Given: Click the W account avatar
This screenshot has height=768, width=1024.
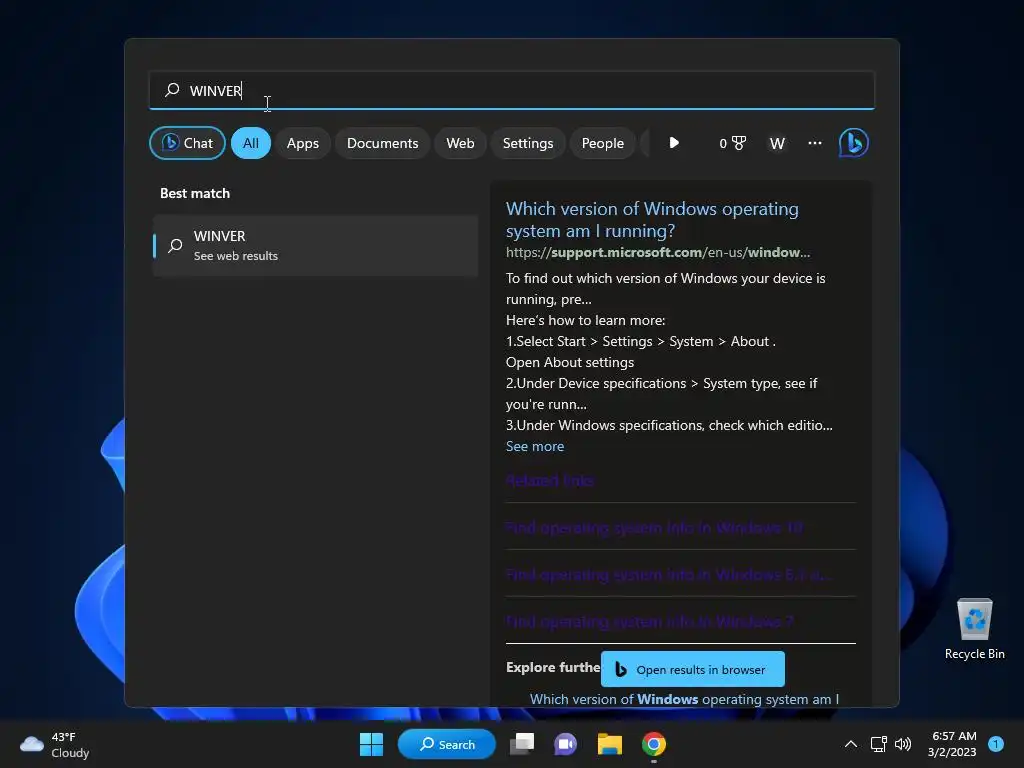Looking at the screenshot, I should (777, 143).
